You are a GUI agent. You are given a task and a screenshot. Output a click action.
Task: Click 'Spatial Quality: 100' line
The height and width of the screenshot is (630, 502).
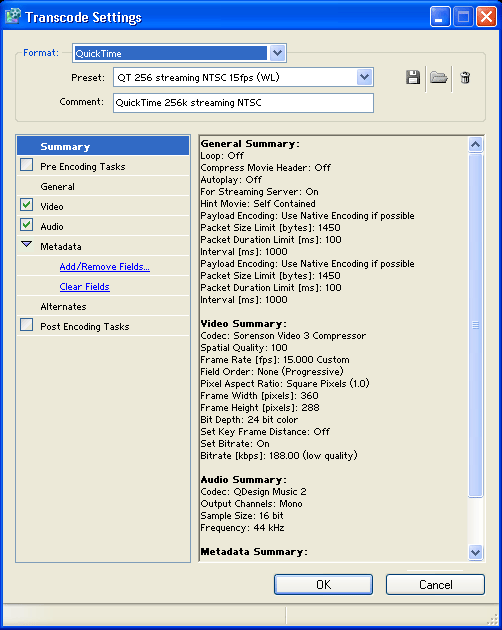[x=244, y=348]
